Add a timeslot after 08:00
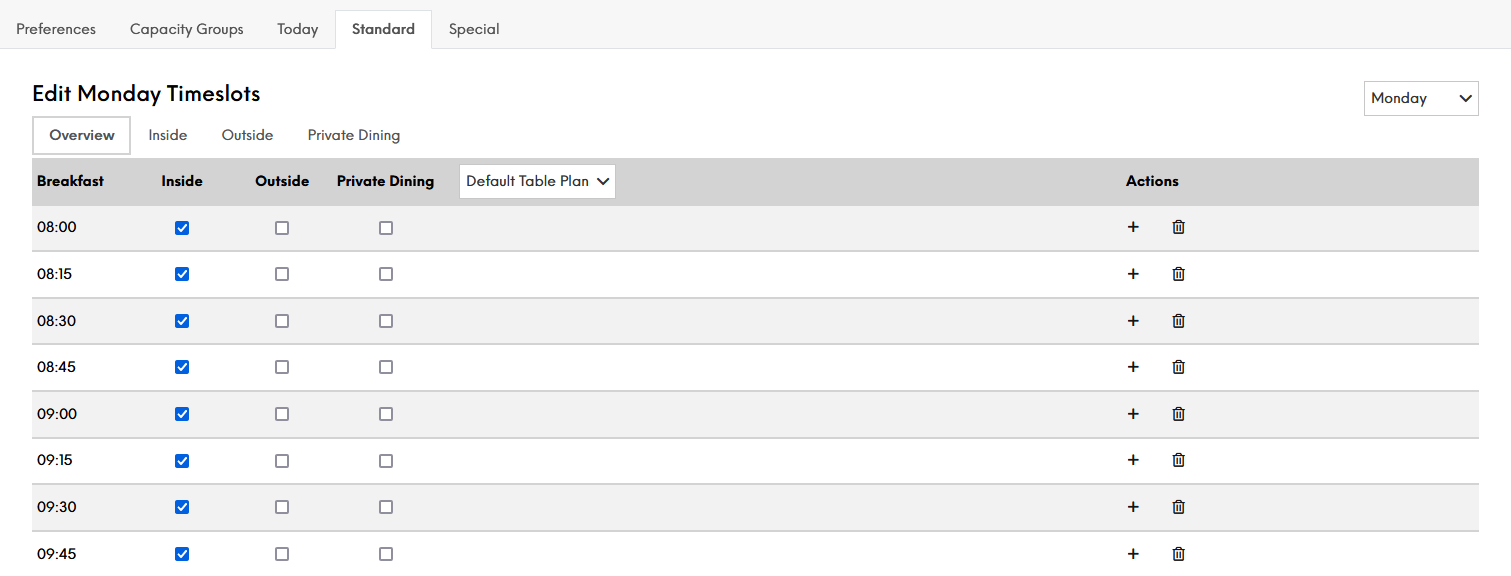1511x576 pixels. [x=1133, y=227]
